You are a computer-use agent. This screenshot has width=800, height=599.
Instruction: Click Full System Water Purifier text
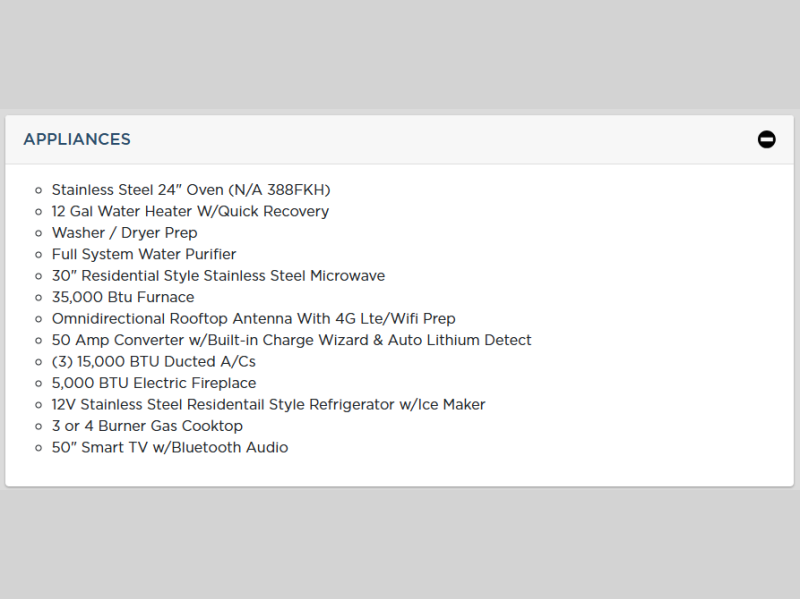coord(144,254)
